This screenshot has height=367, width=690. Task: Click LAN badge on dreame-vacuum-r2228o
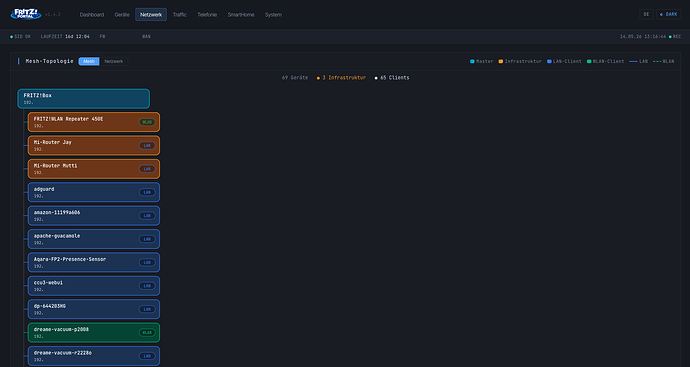147,356
